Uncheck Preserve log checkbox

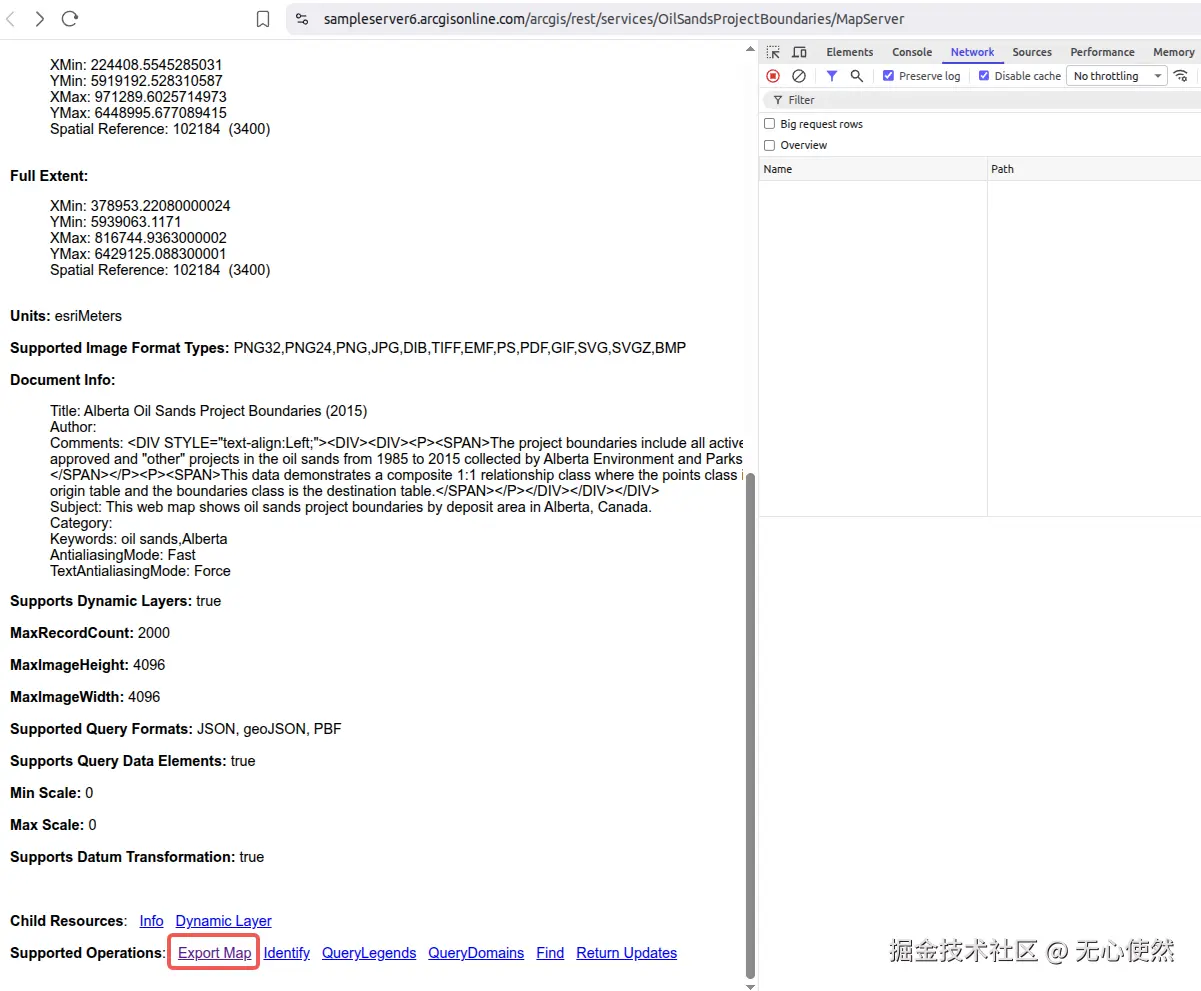(x=888, y=76)
